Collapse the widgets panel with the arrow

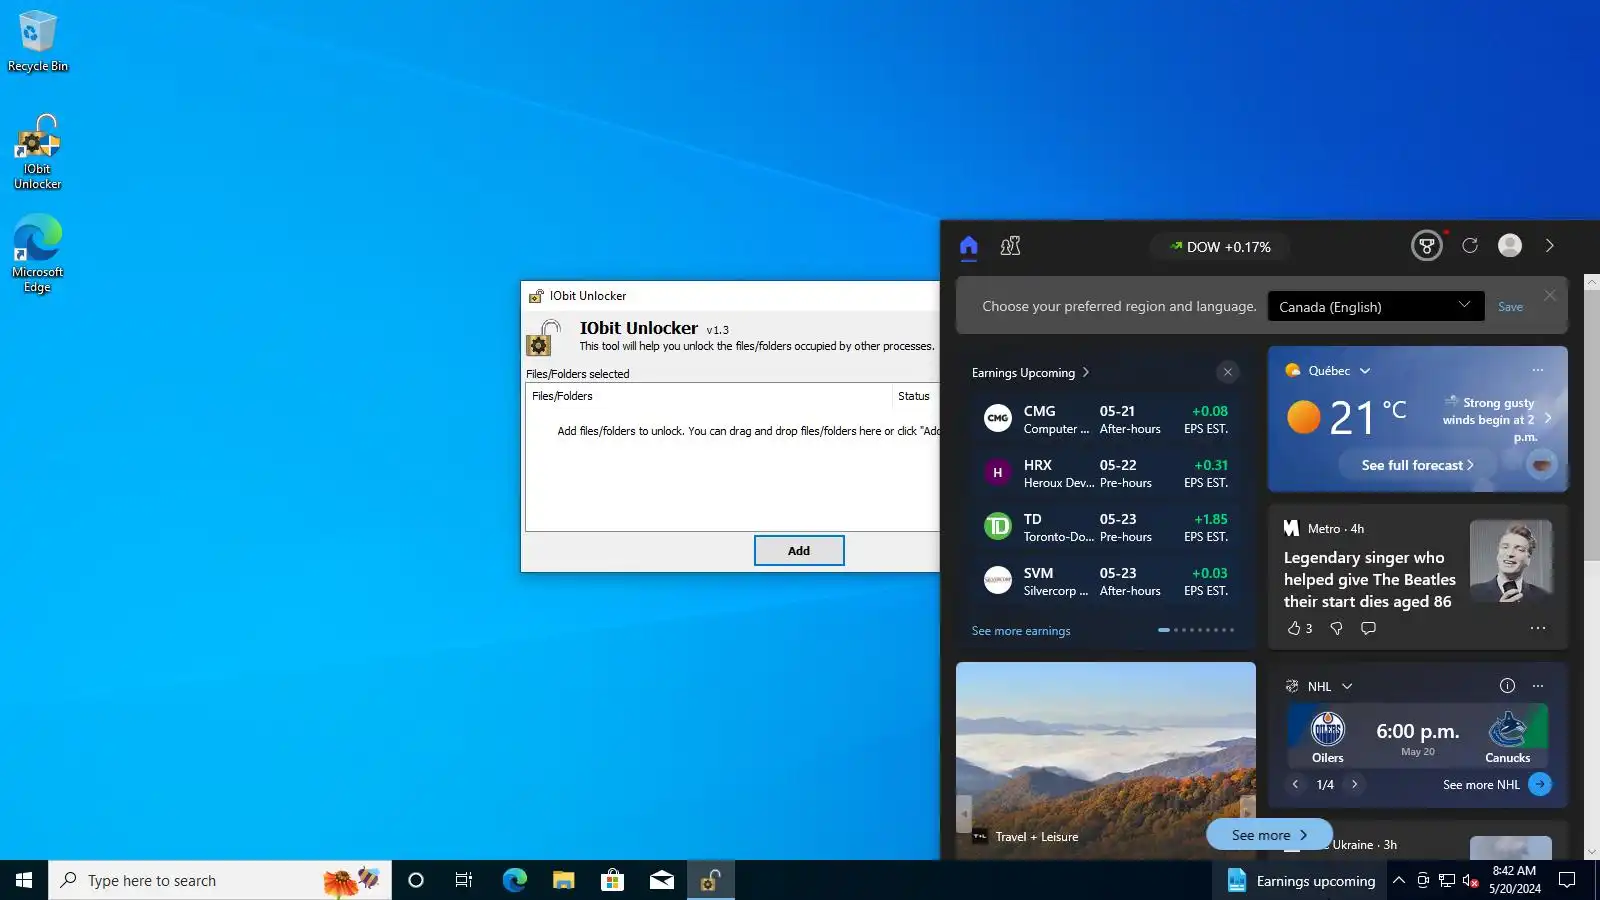pos(1550,245)
